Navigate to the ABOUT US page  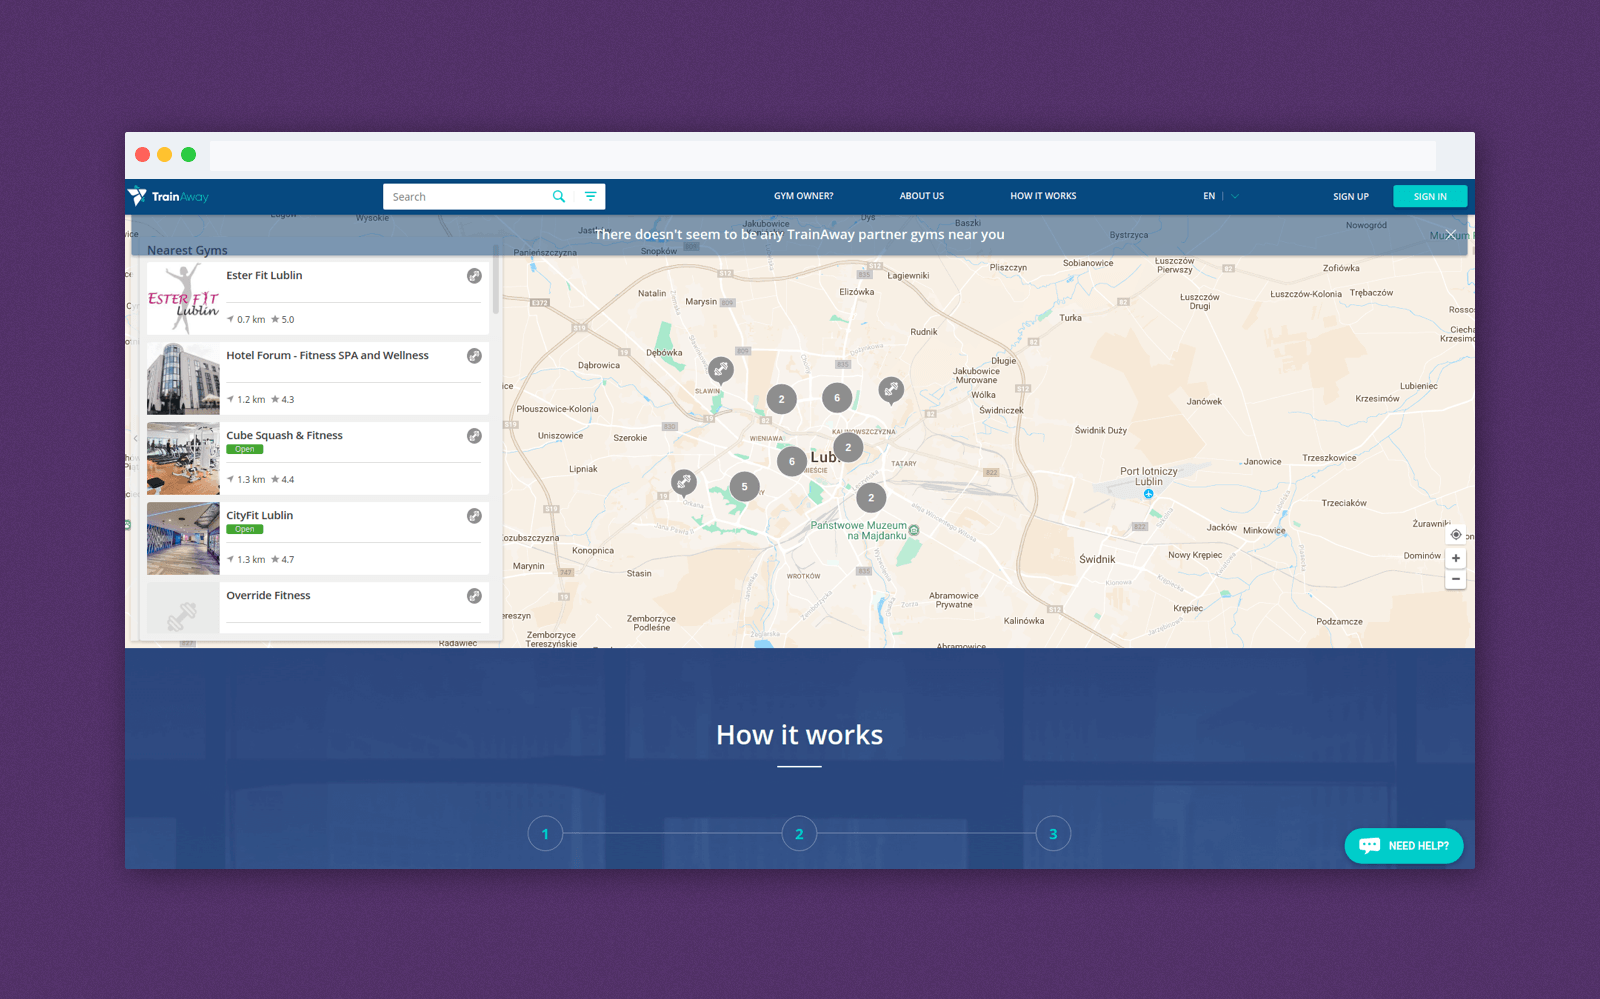click(x=921, y=196)
